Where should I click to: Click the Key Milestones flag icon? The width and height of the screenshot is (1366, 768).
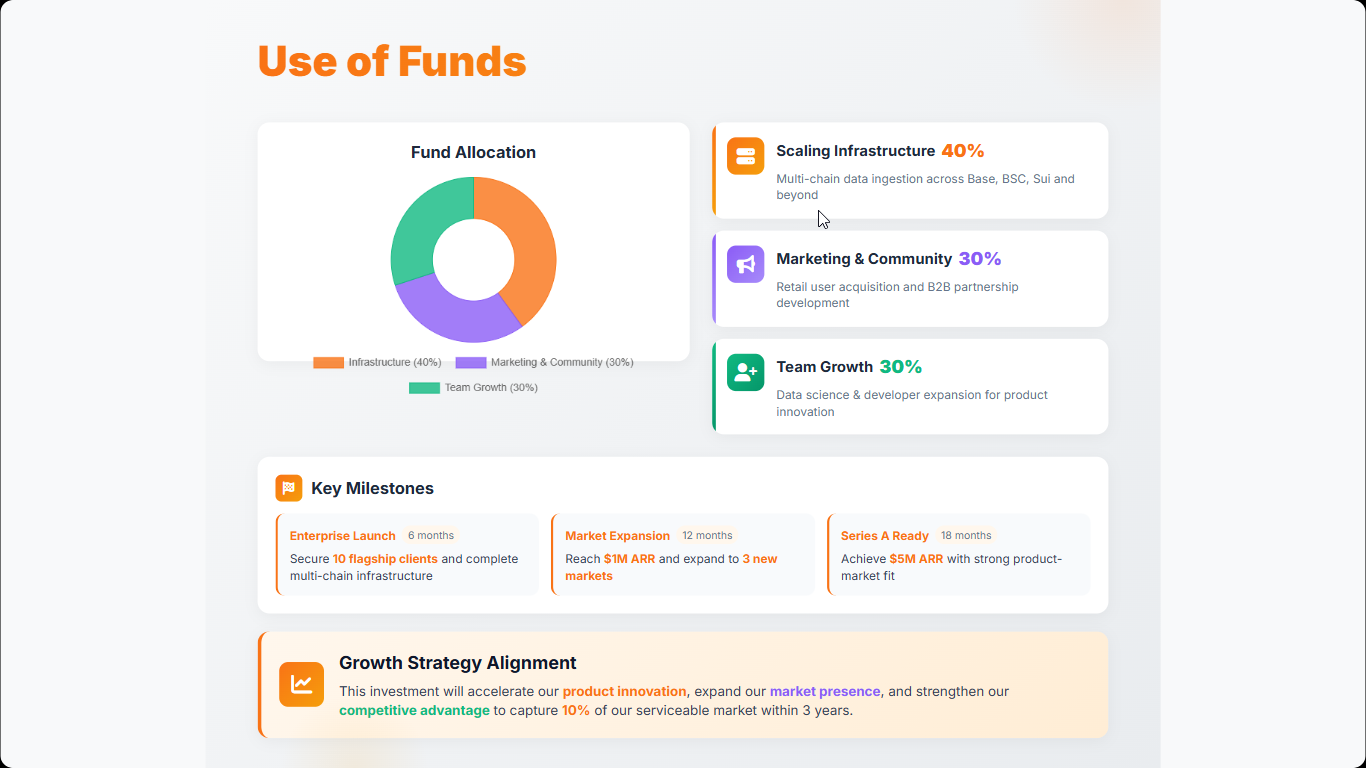coord(289,488)
